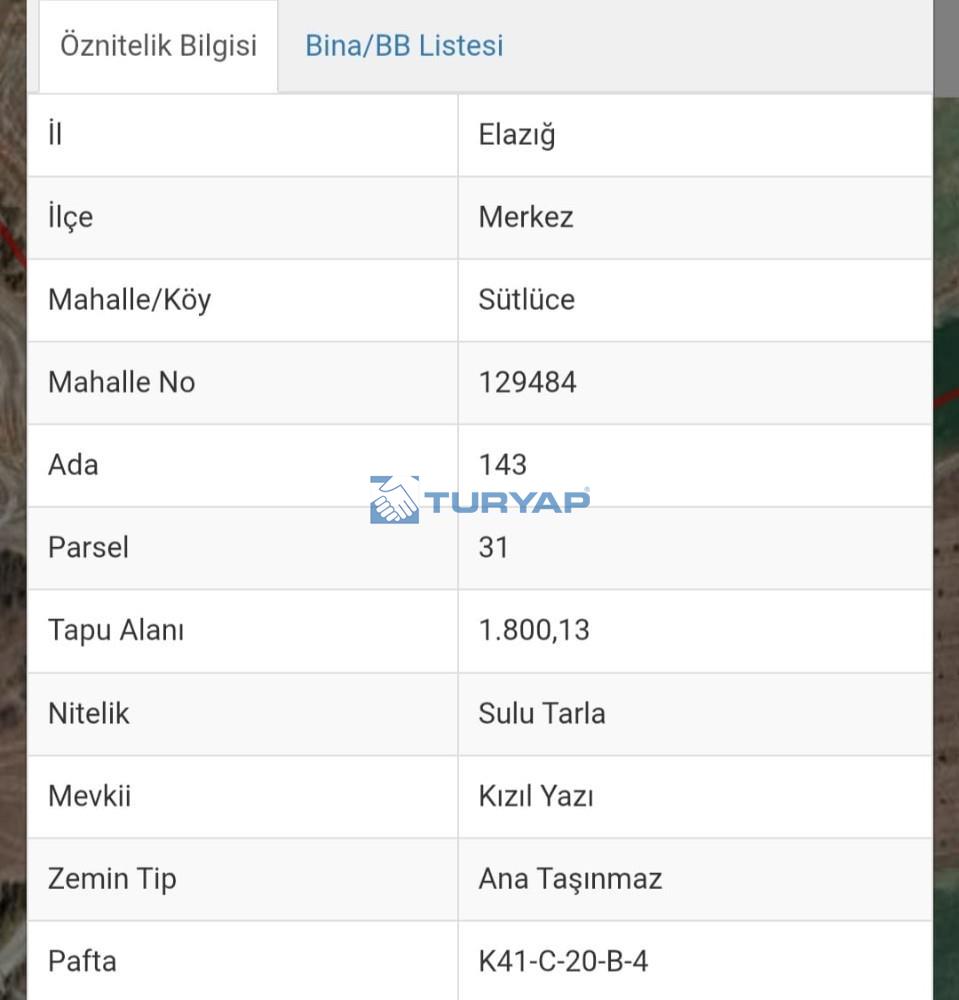
Task: Click the Ana Taşınmaz value
Action: 570,879
